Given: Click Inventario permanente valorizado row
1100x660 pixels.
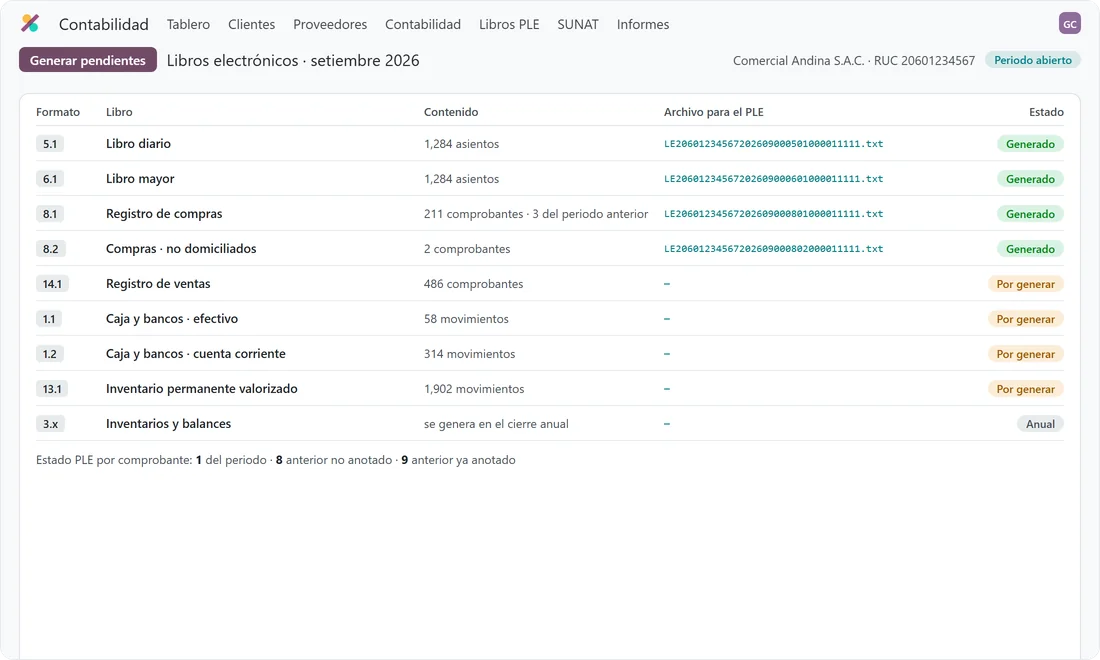Looking at the screenshot, I should (x=550, y=389).
